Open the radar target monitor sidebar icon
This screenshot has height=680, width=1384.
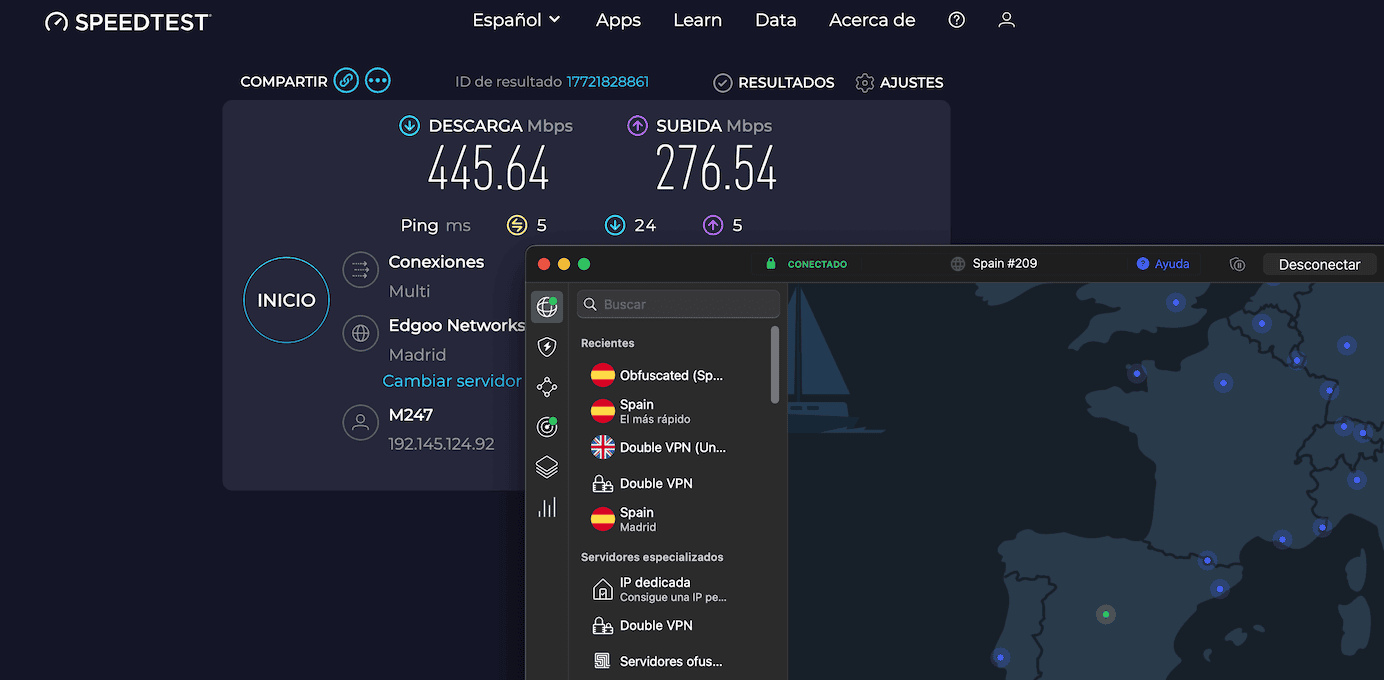[547, 427]
